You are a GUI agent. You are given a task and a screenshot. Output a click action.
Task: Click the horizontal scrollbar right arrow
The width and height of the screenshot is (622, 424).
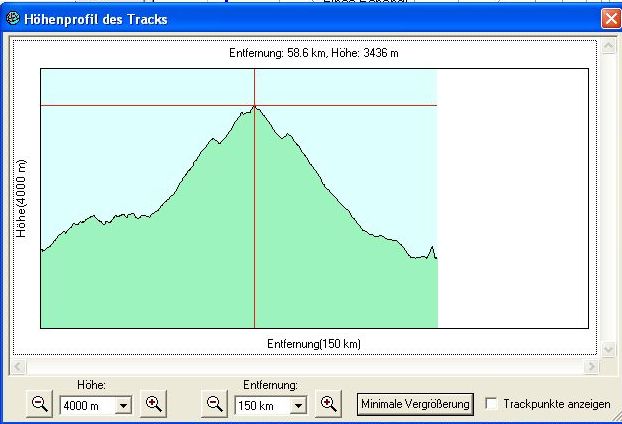tap(596, 367)
